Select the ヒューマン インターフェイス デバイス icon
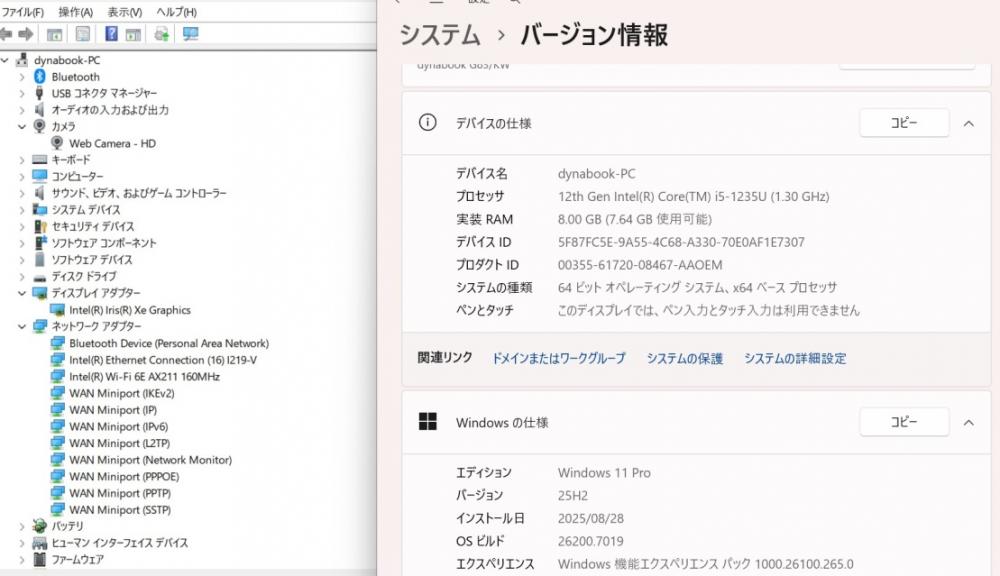 [x=40, y=542]
